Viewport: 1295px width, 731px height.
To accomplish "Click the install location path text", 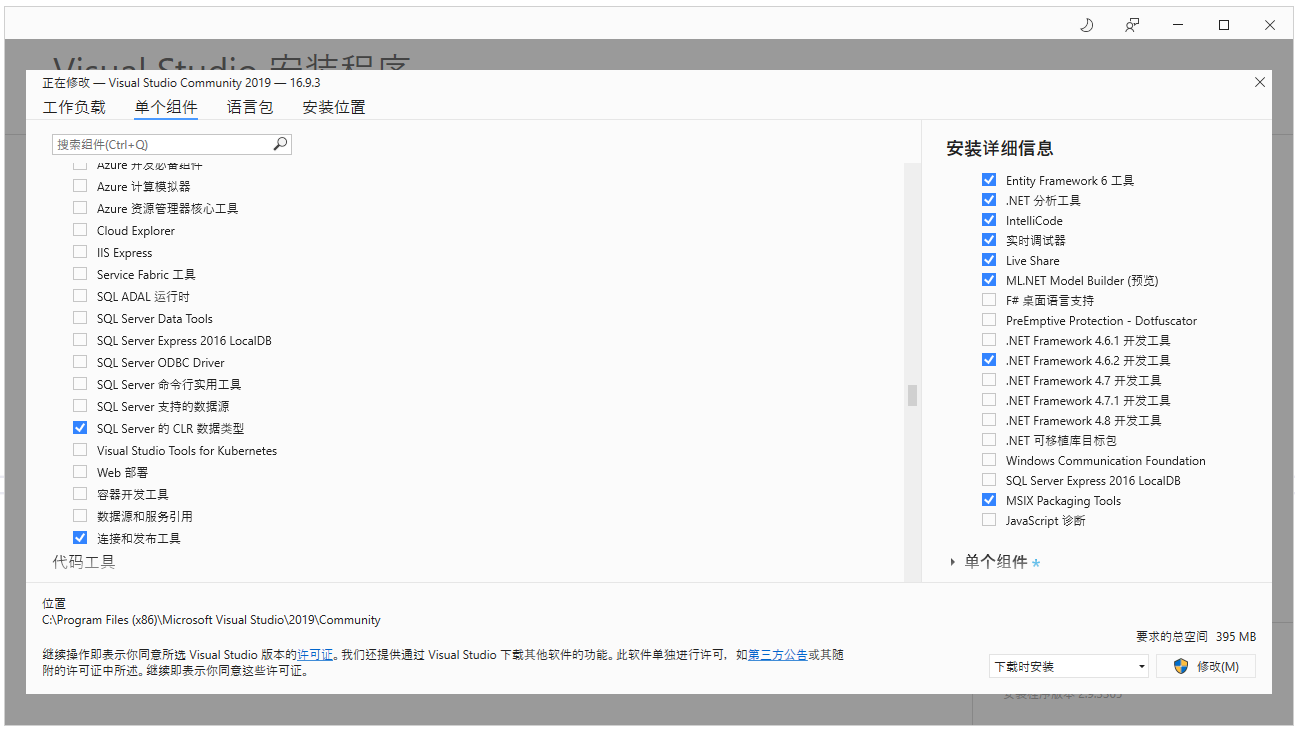I will [x=212, y=620].
